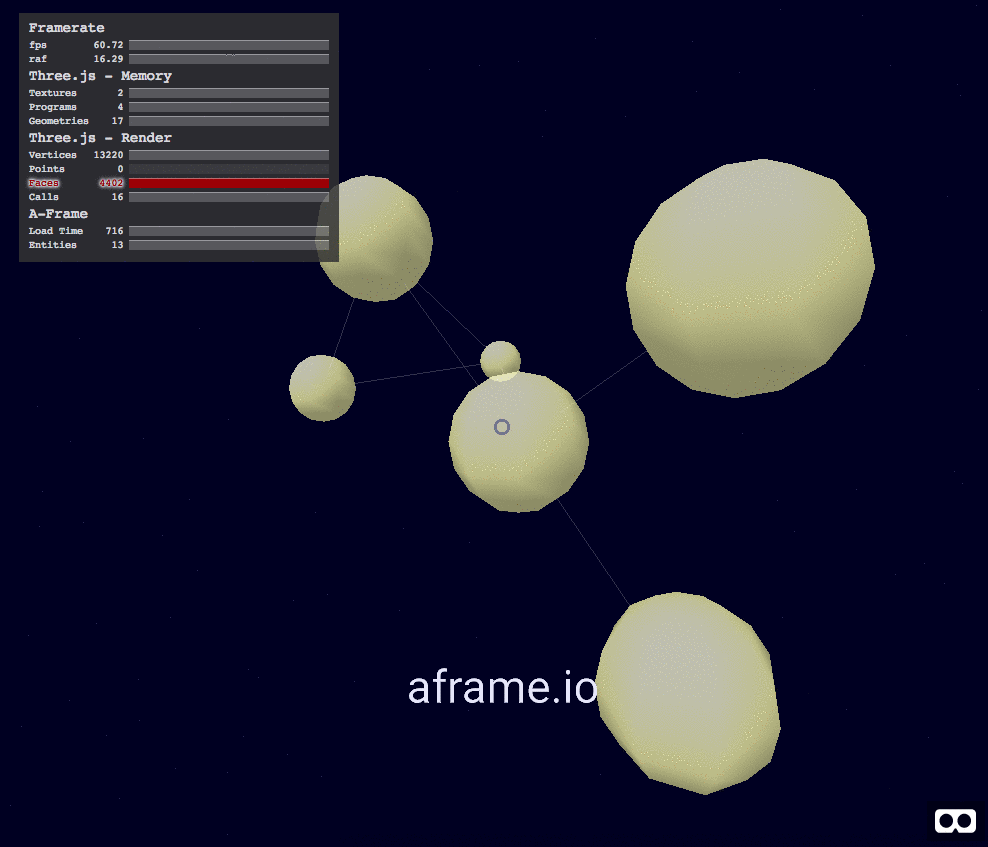This screenshot has height=847, width=988.
Task: Select the Entities stat label
Action: (52, 245)
